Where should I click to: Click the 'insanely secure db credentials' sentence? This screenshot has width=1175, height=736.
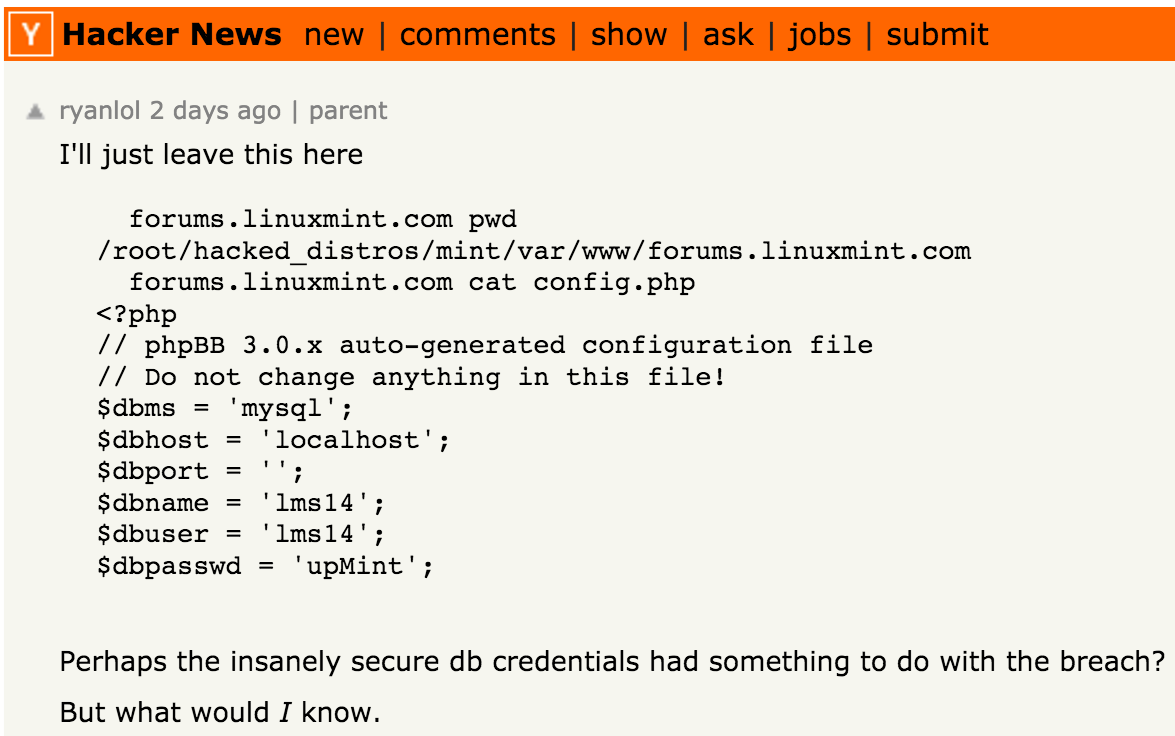[x=612, y=662]
